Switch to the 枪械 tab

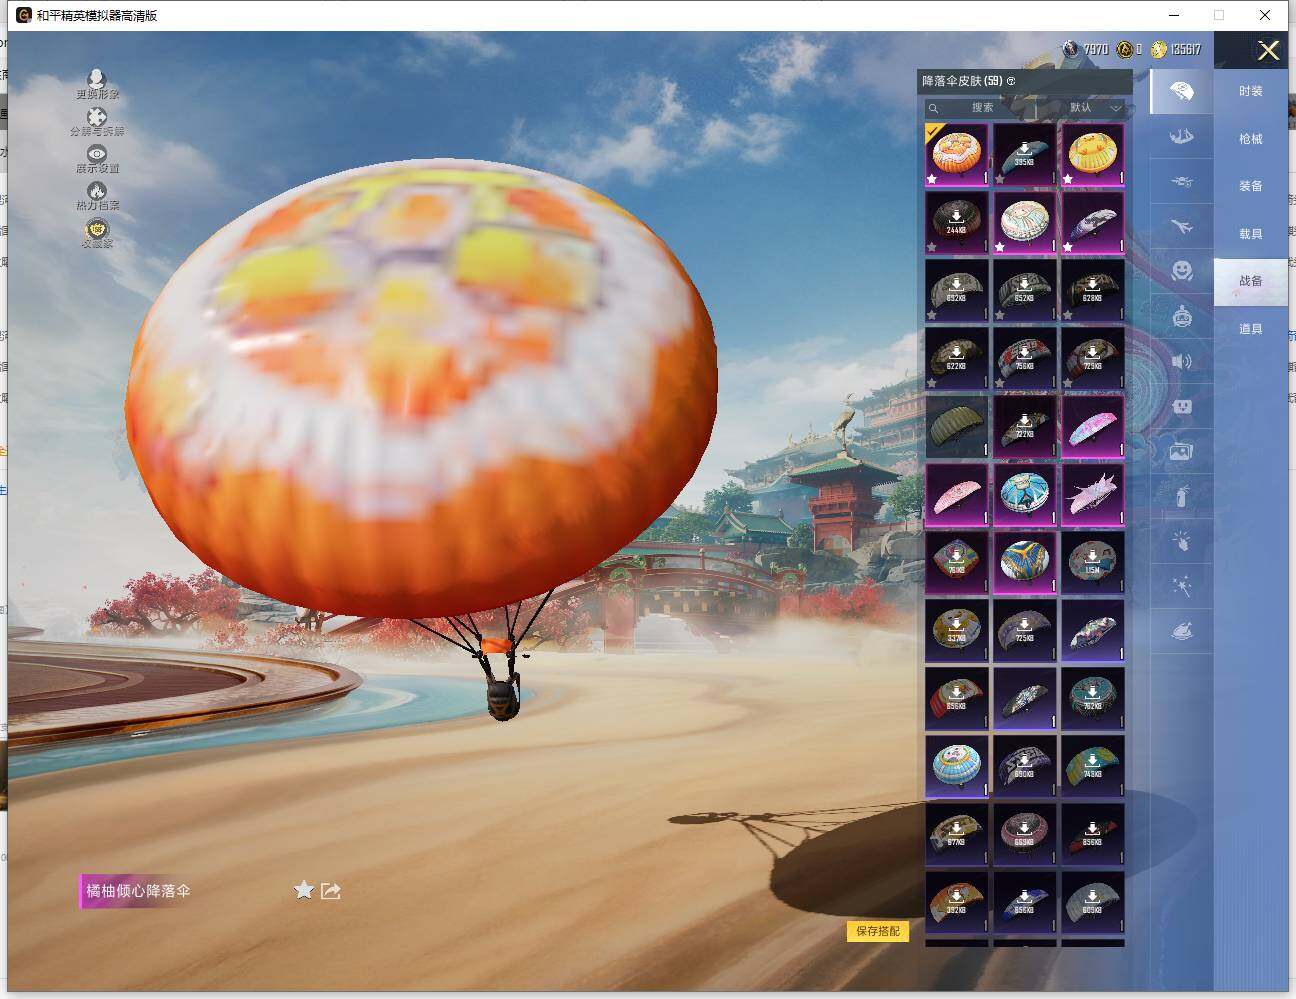tap(1250, 139)
